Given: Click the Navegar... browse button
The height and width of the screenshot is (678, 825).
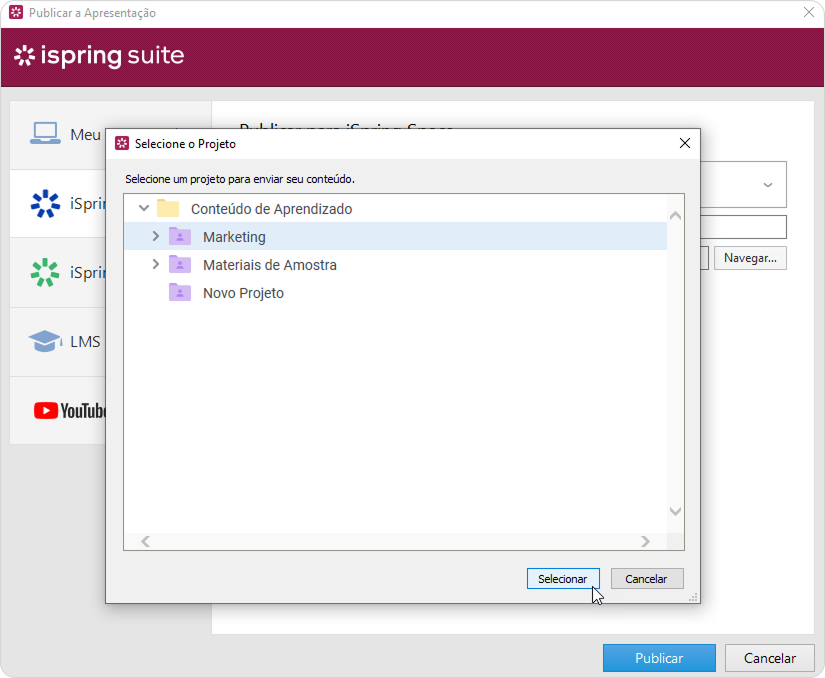Looking at the screenshot, I should coord(750,258).
